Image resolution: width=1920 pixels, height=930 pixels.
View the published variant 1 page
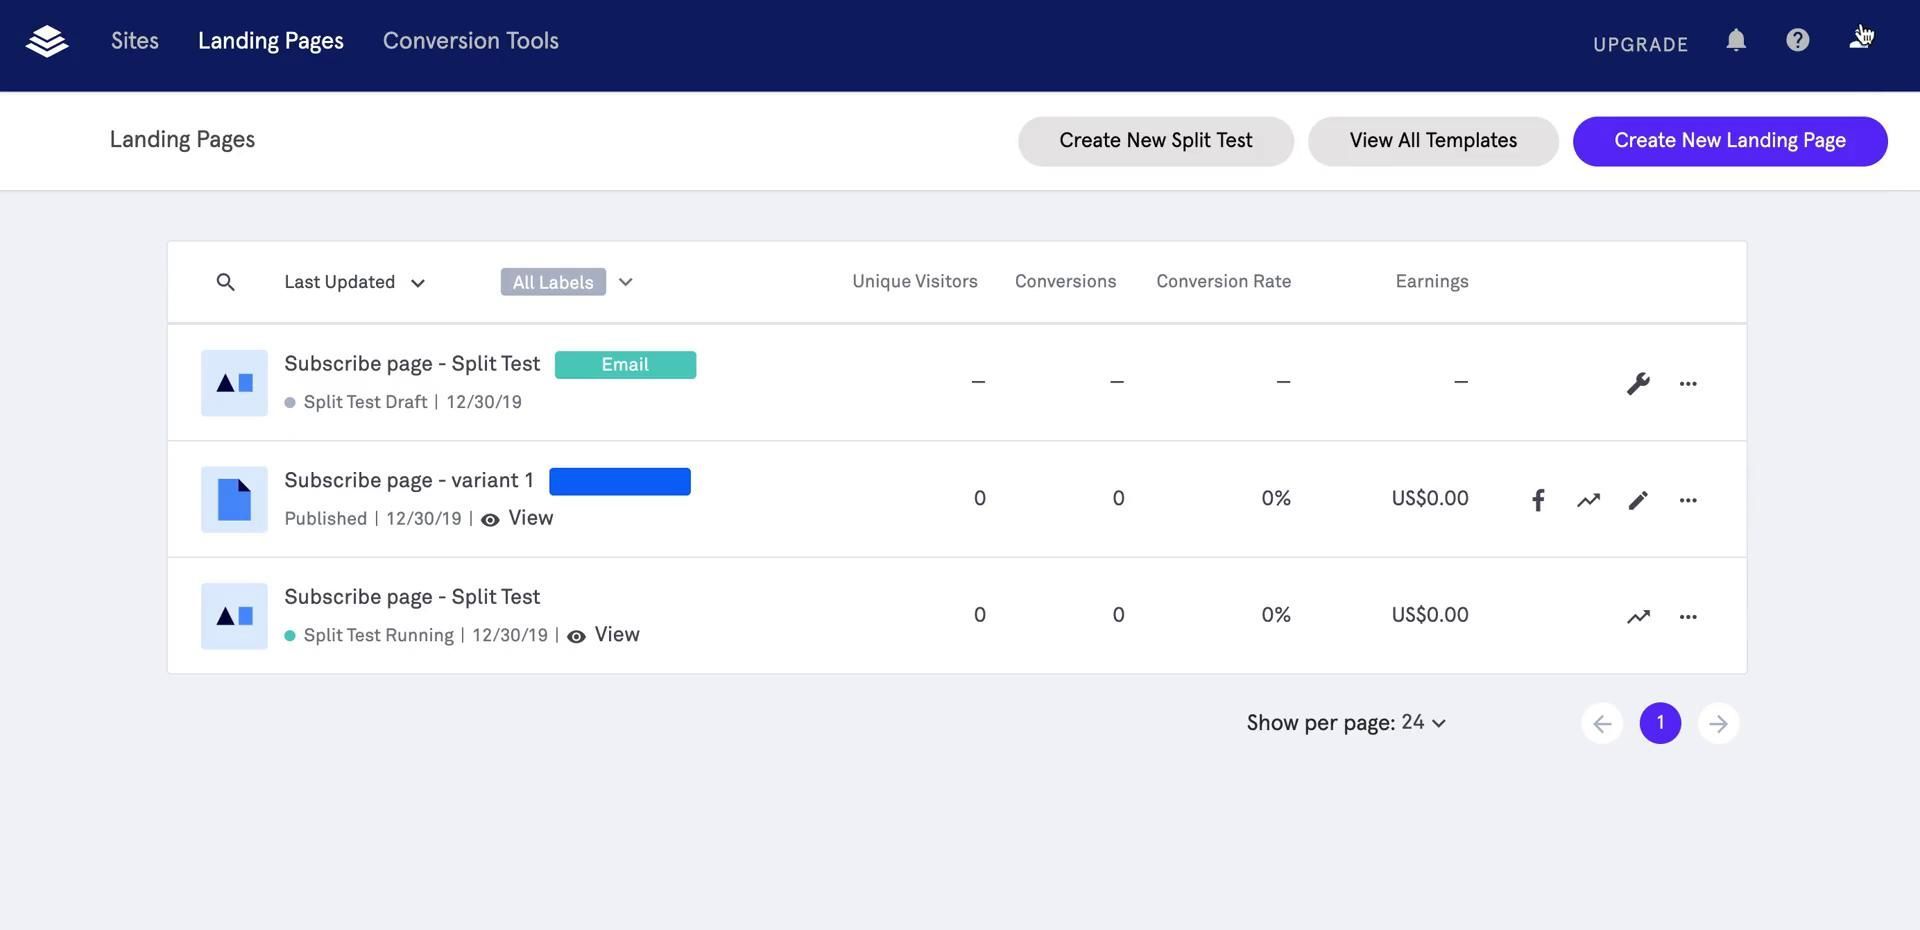(x=529, y=518)
